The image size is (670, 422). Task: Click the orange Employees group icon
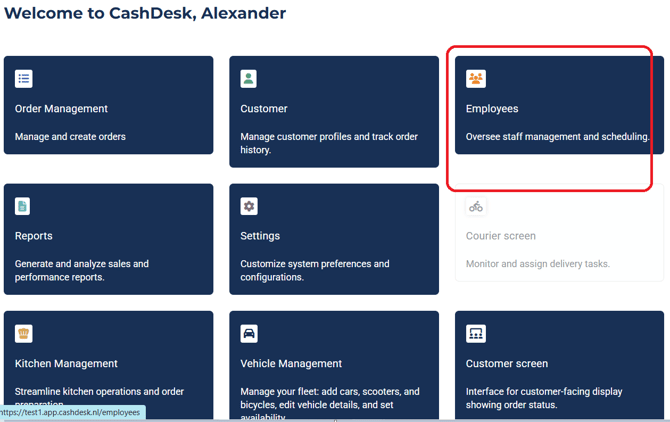click(476, 78)
